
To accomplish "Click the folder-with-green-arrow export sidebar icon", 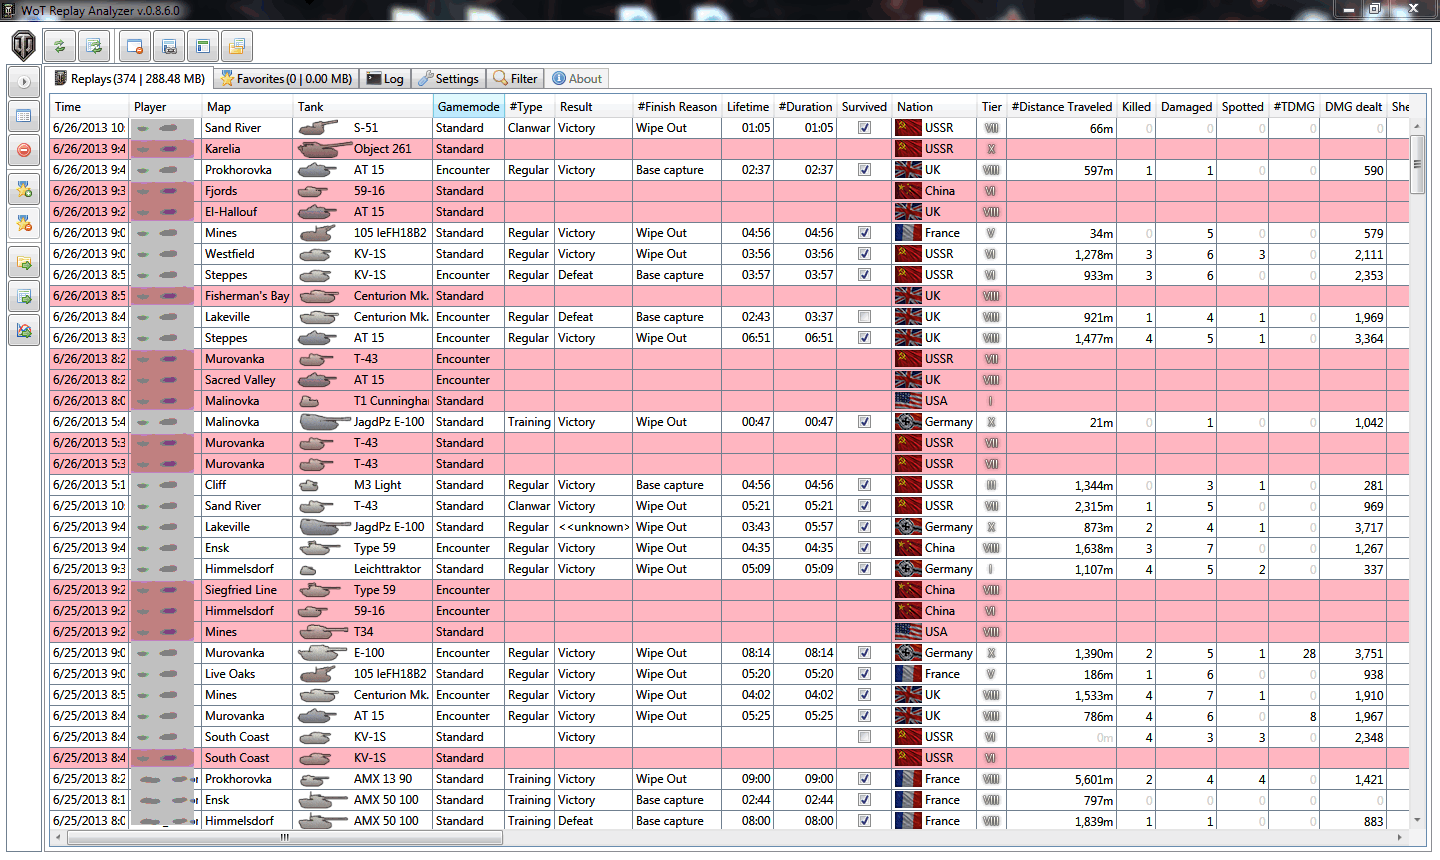I will pyautogui.click(x=24, y=264).
